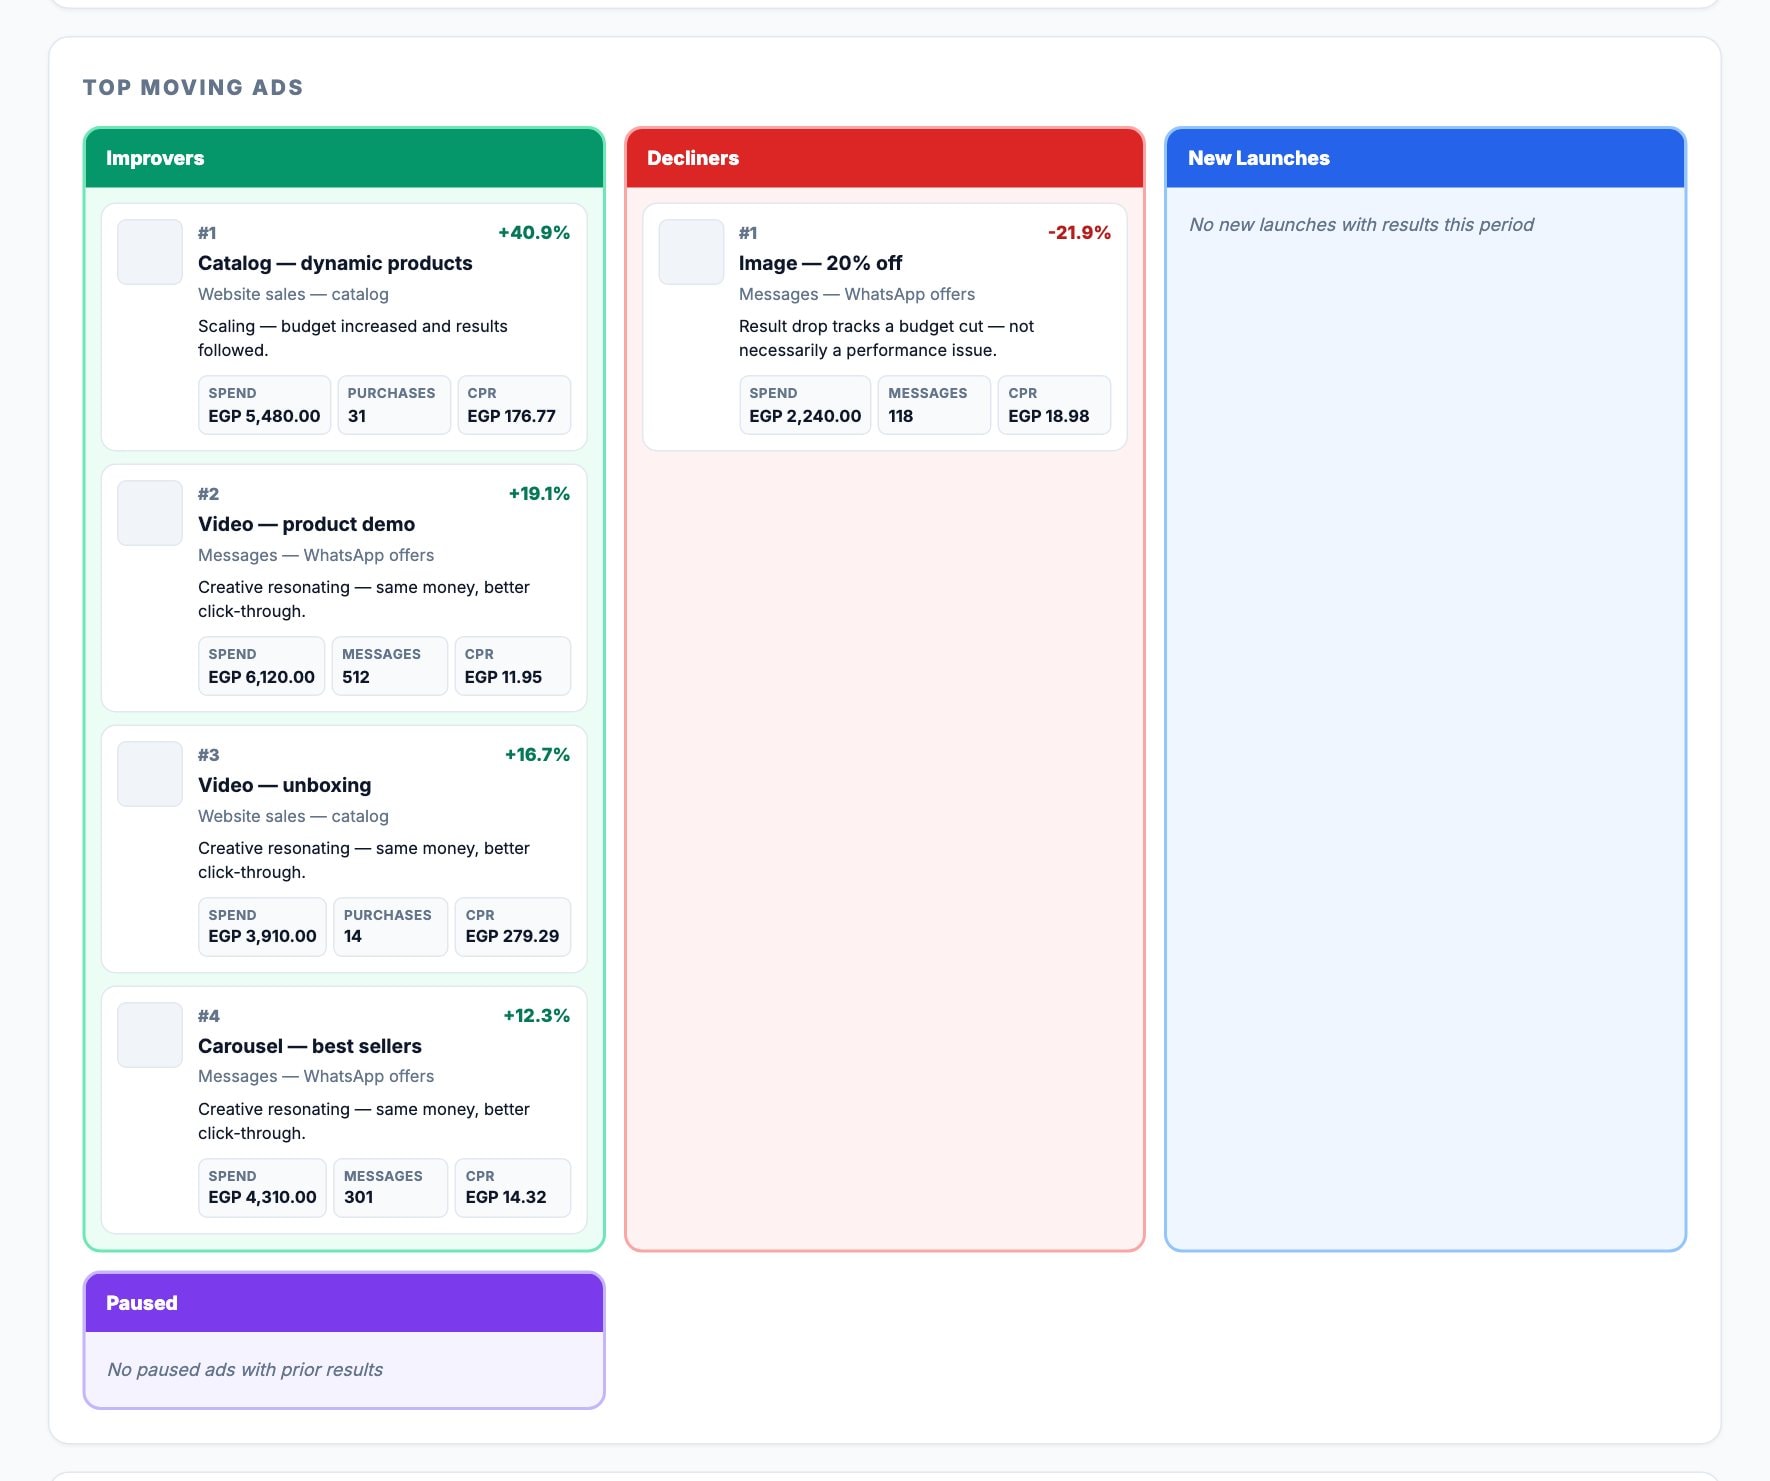
Task: Open ad title Video — product demo
Action: [x=306, y=524]
